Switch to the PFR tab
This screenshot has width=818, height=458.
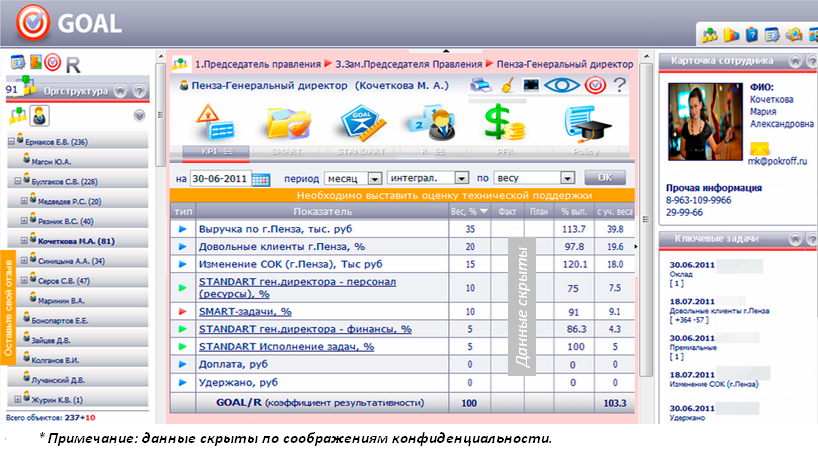(x=505, y=151)
